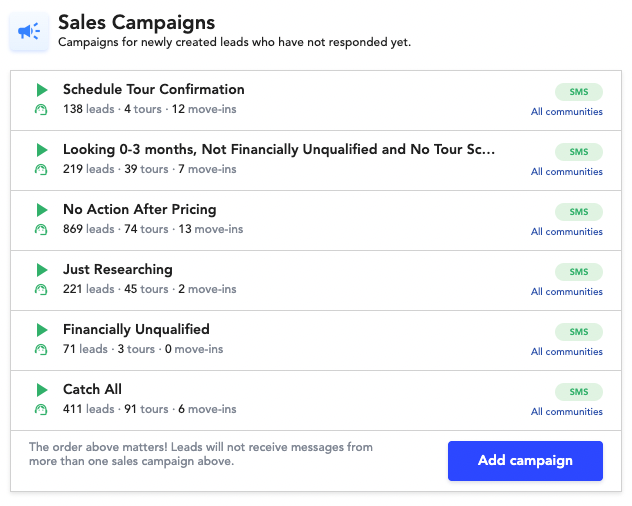Click the play icon for Financially Unqualified campaign

pyautogui.click(x=42, y=330)
